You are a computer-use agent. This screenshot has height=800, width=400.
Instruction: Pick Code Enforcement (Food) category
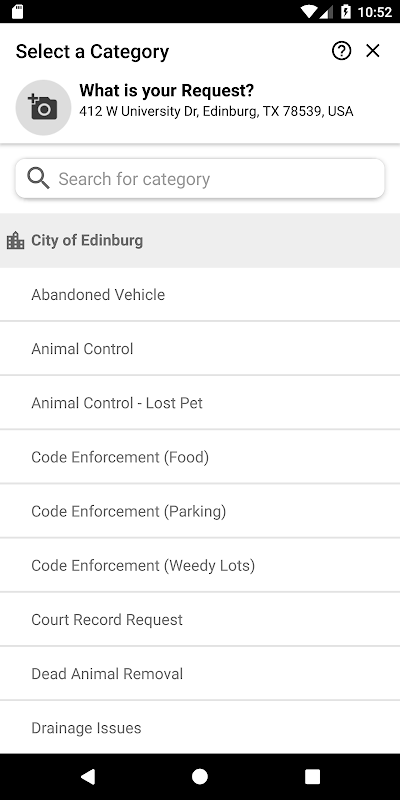[200, 457]
